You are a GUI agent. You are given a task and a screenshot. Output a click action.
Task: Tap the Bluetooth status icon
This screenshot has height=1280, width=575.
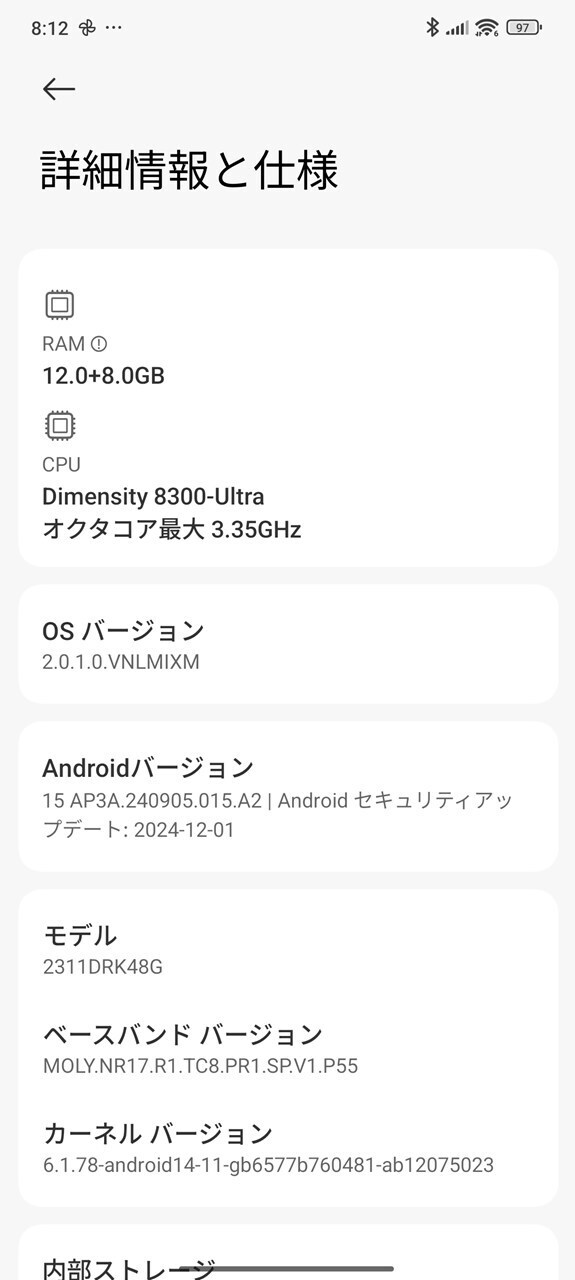(432, 28)
